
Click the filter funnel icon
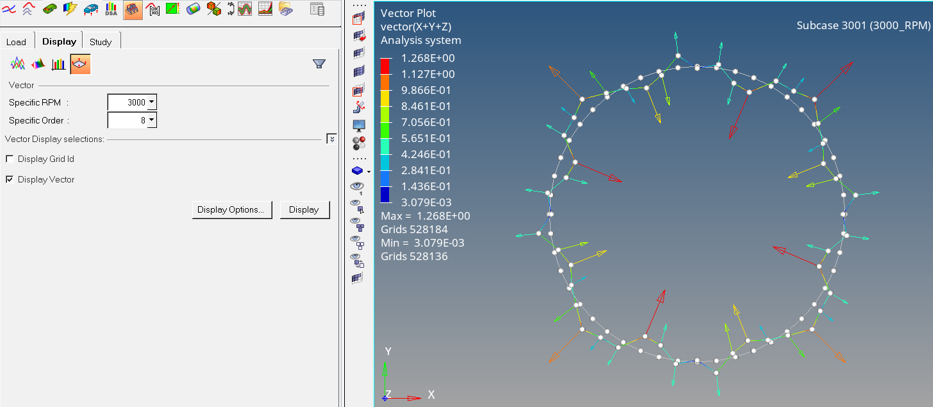319,64
